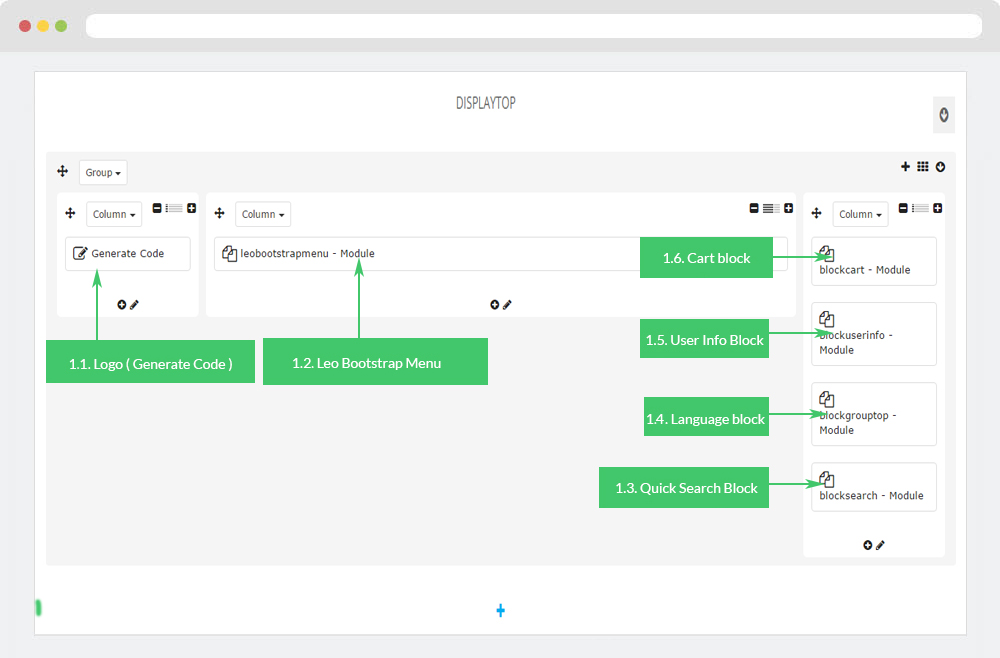Screen dimensions: 1000x658
Task: Click the blue plus to add group
Action: pyautogui.click(x=501, y=611)
